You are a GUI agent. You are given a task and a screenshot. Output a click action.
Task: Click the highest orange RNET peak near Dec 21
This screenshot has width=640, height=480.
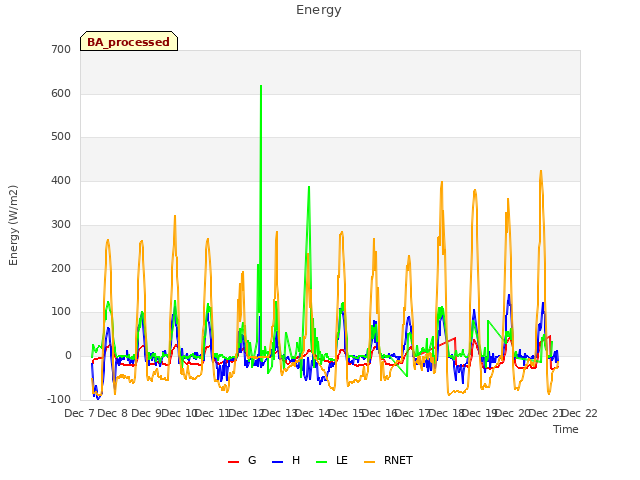(x=541, y=171)
